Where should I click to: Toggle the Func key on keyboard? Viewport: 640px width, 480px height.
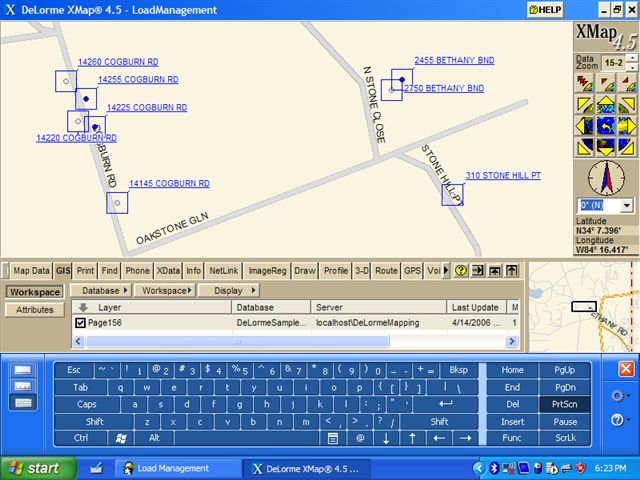pos(512,438)
